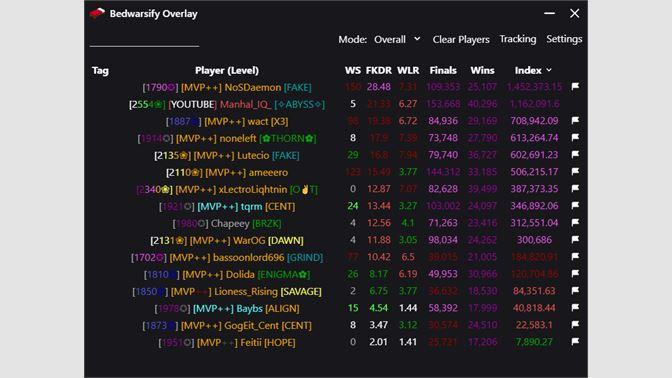The width and height of the screenshot is (672, 378).
Task: Sort by the Finals column header
Action: [x=443, y=70]
